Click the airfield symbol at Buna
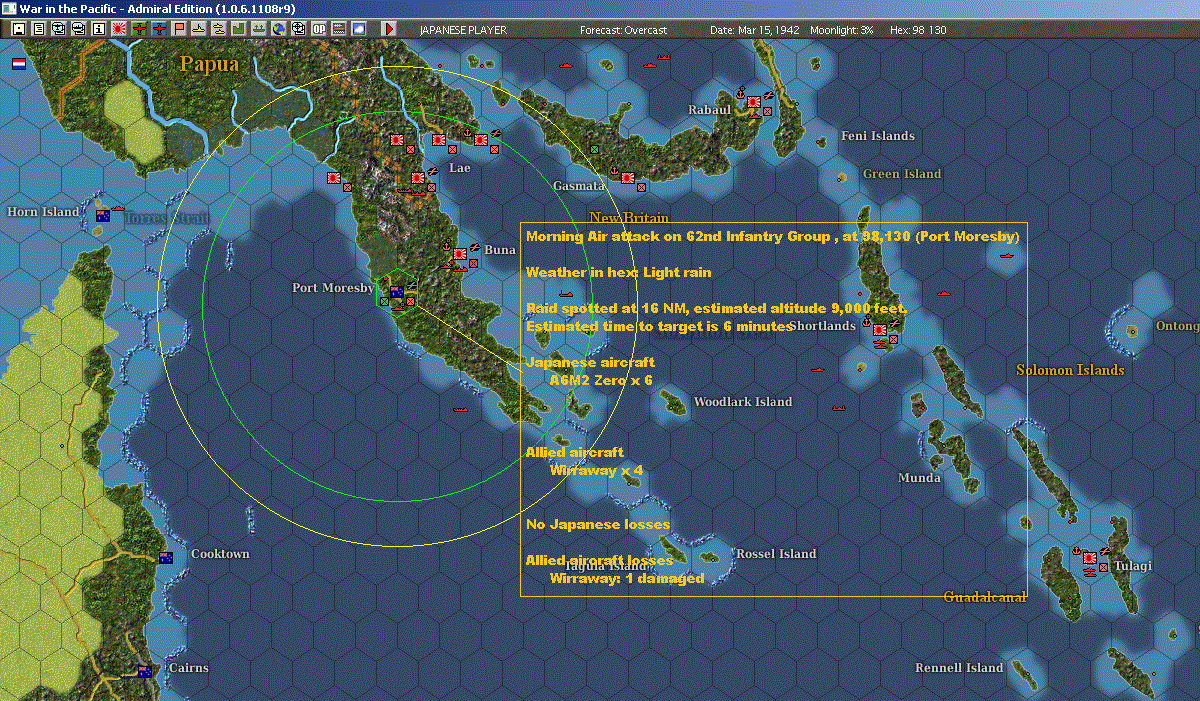The height and width of the screenshot is (701, 1200). (474, 247)
